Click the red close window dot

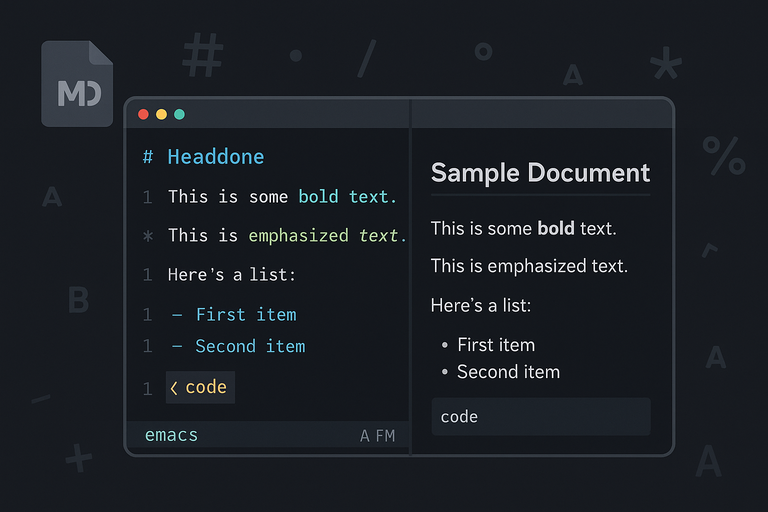pyautogui.click(x=143, y=114)
